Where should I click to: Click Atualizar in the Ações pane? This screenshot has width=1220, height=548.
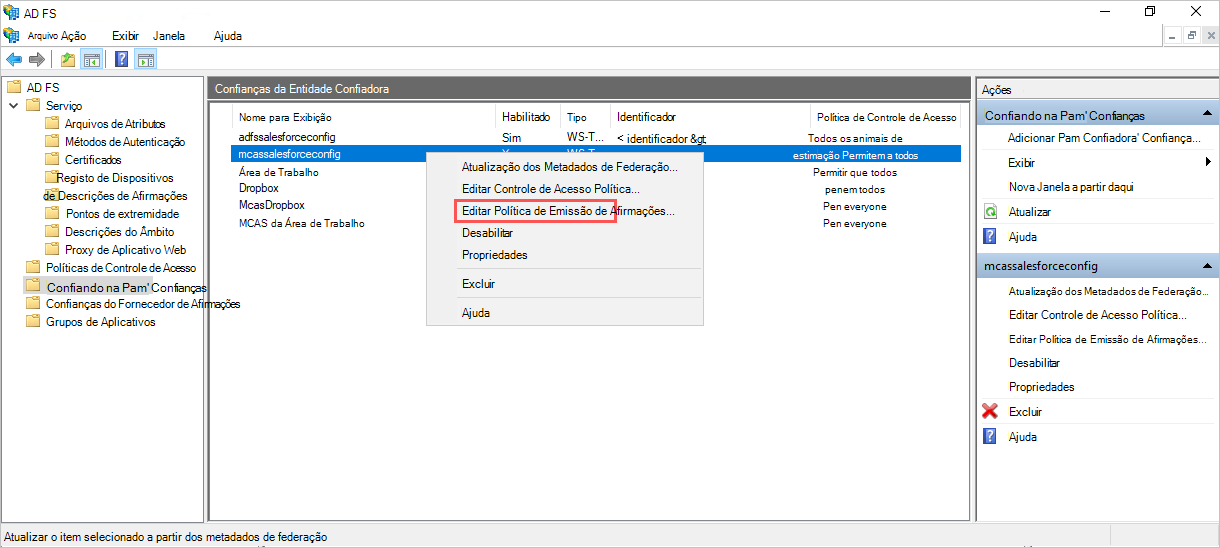[x=1029, y=212]
